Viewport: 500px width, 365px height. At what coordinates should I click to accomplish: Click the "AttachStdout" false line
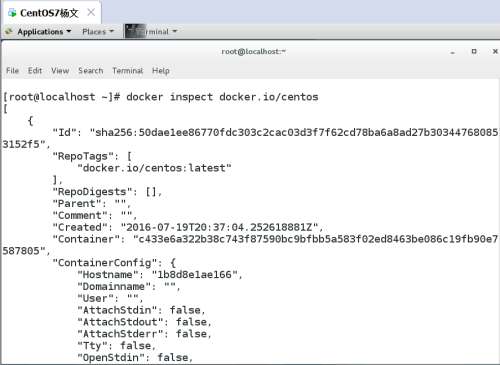coord(144,322)
